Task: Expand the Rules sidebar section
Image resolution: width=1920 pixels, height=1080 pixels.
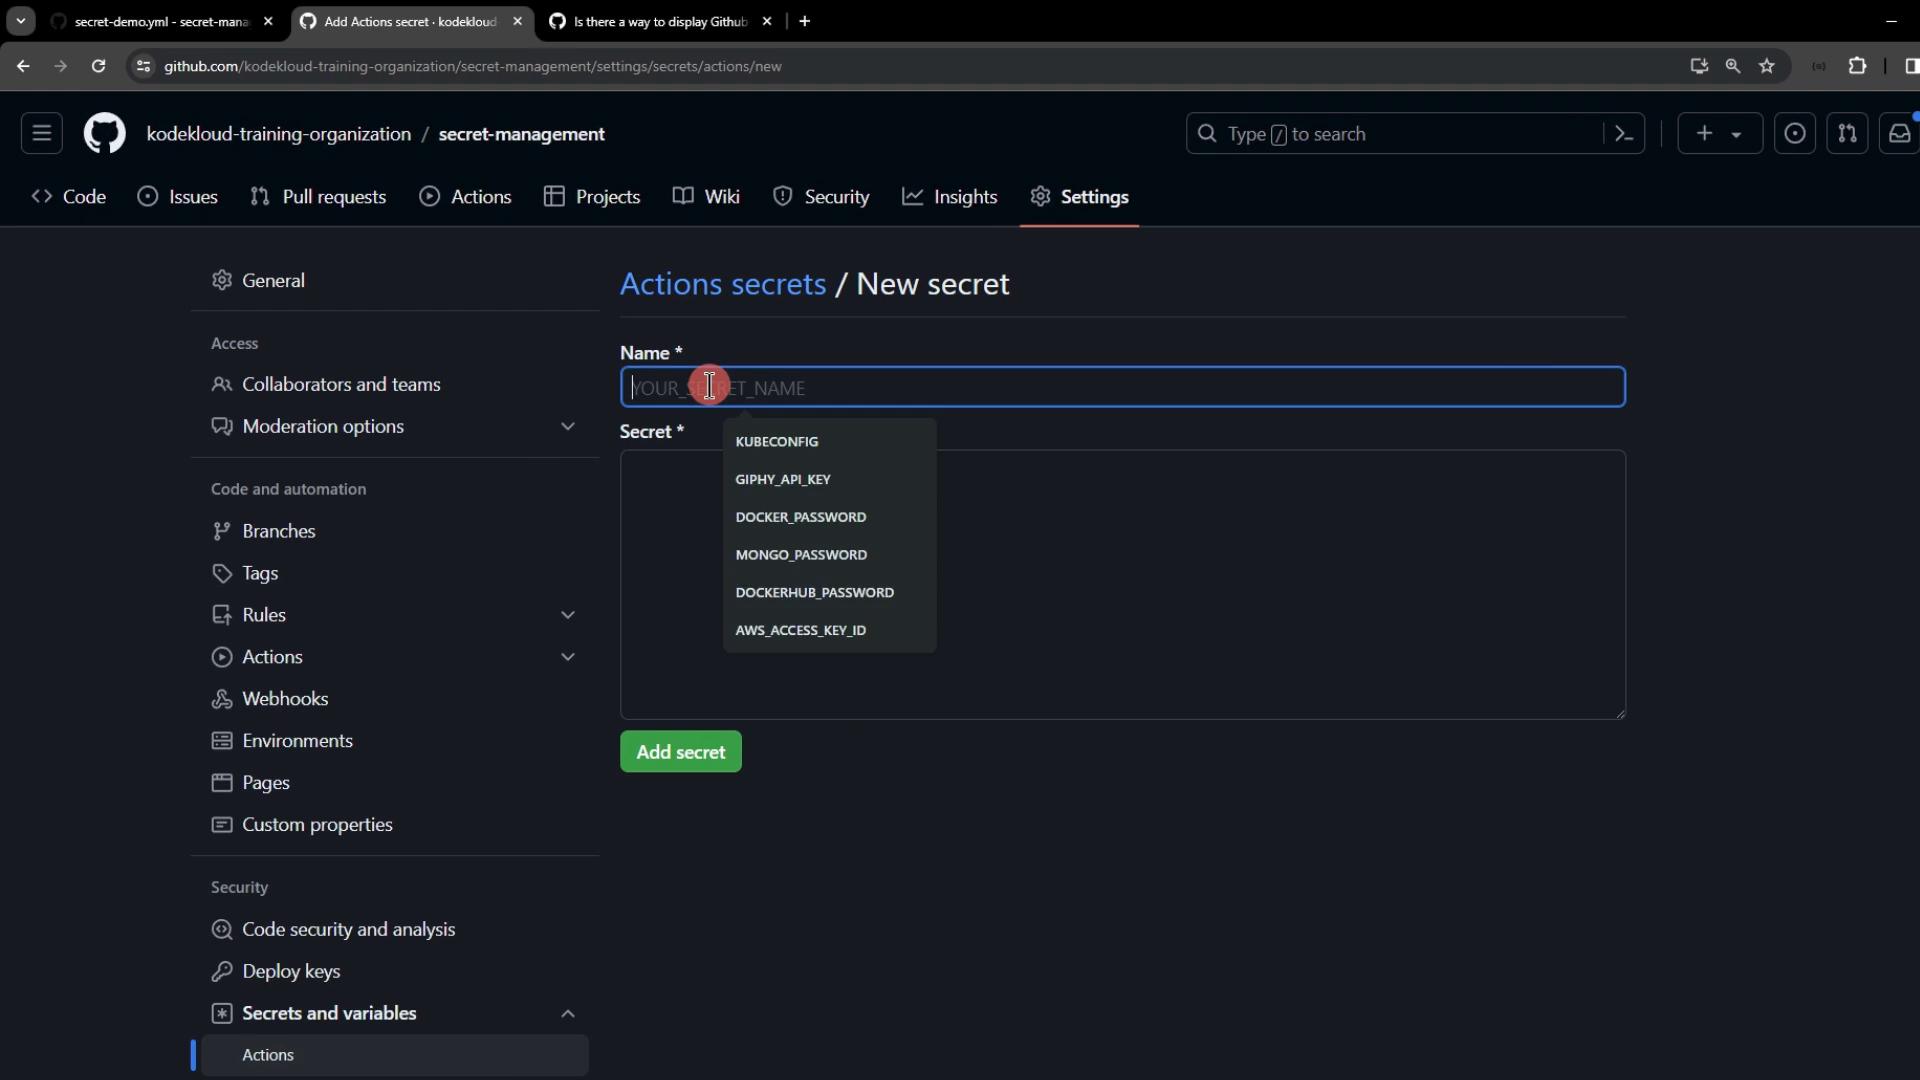Action: 567,615
